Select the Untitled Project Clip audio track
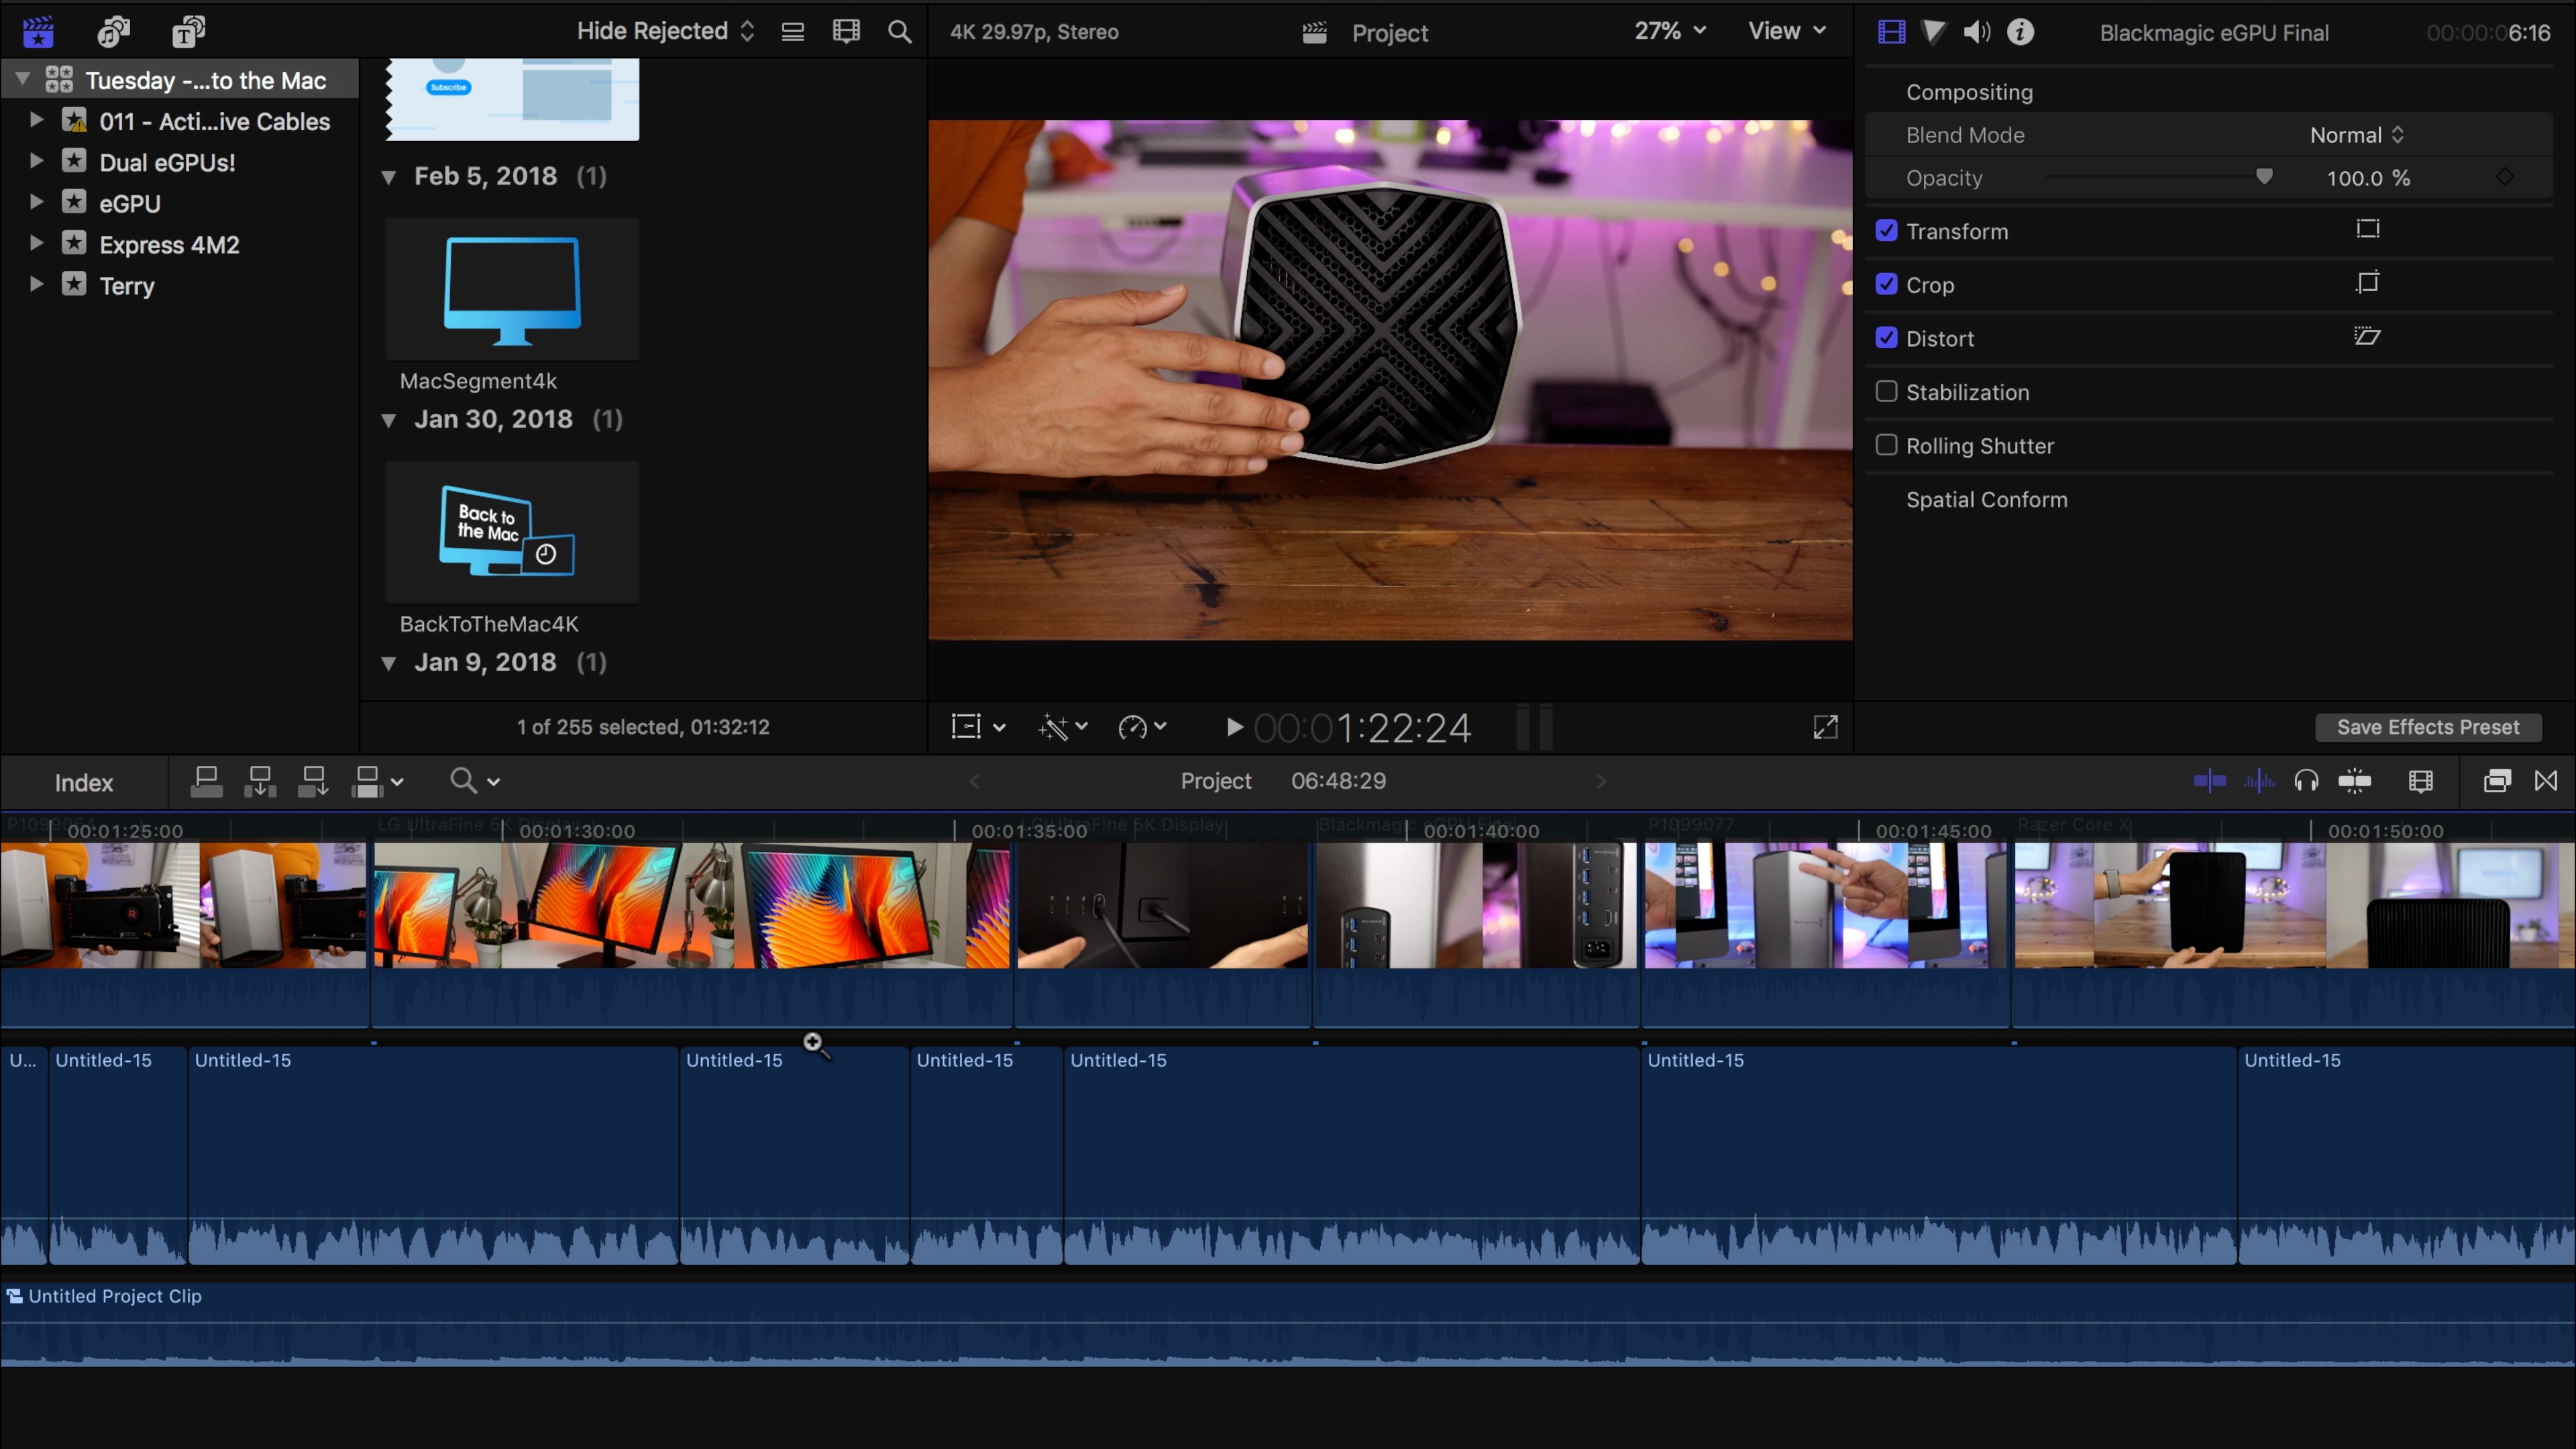The width and height of the screenshot is (2576, 1449). click(x=1288, y=1324)
